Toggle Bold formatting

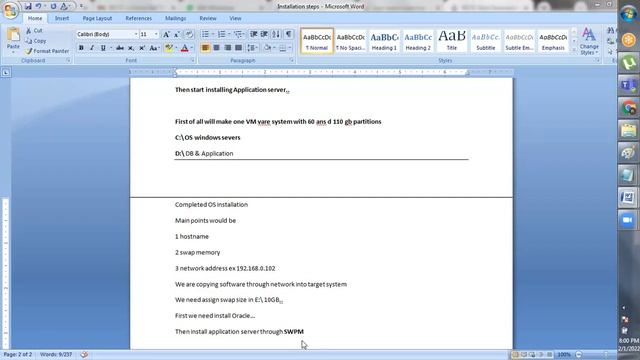click(81, 48)
